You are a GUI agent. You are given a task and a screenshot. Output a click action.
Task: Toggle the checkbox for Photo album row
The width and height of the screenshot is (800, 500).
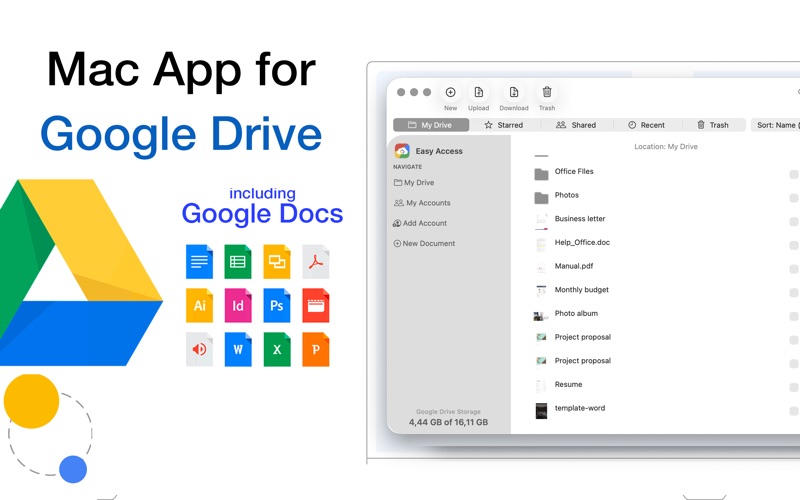click(x=794, y=316)
